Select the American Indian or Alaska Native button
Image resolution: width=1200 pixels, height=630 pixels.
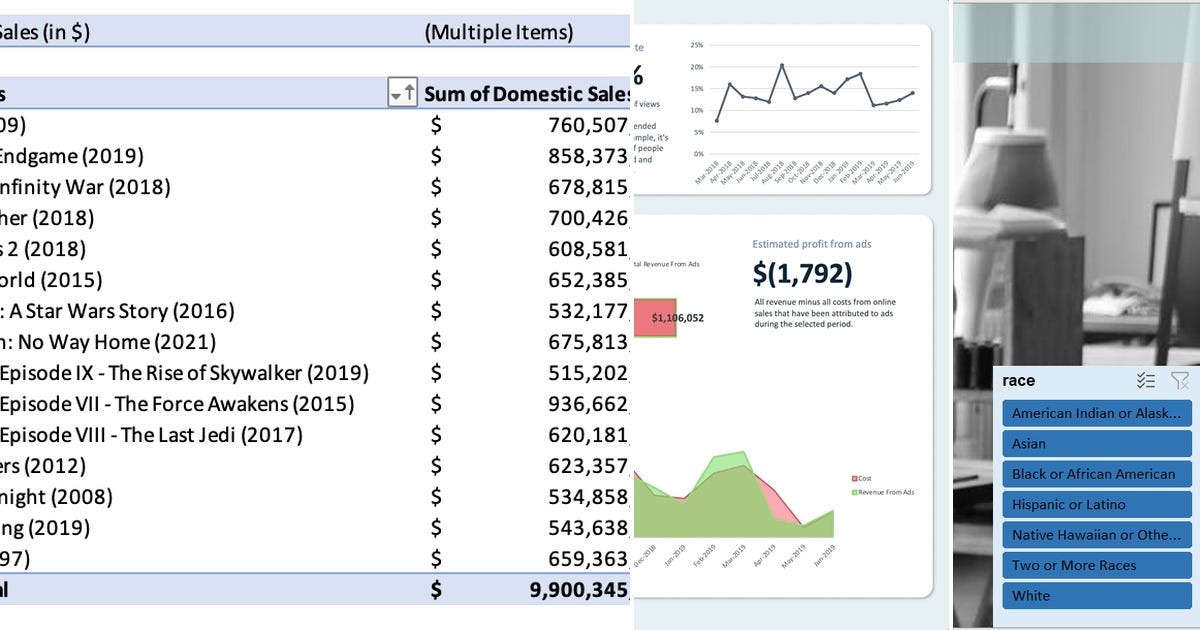tap(1096, 413)
